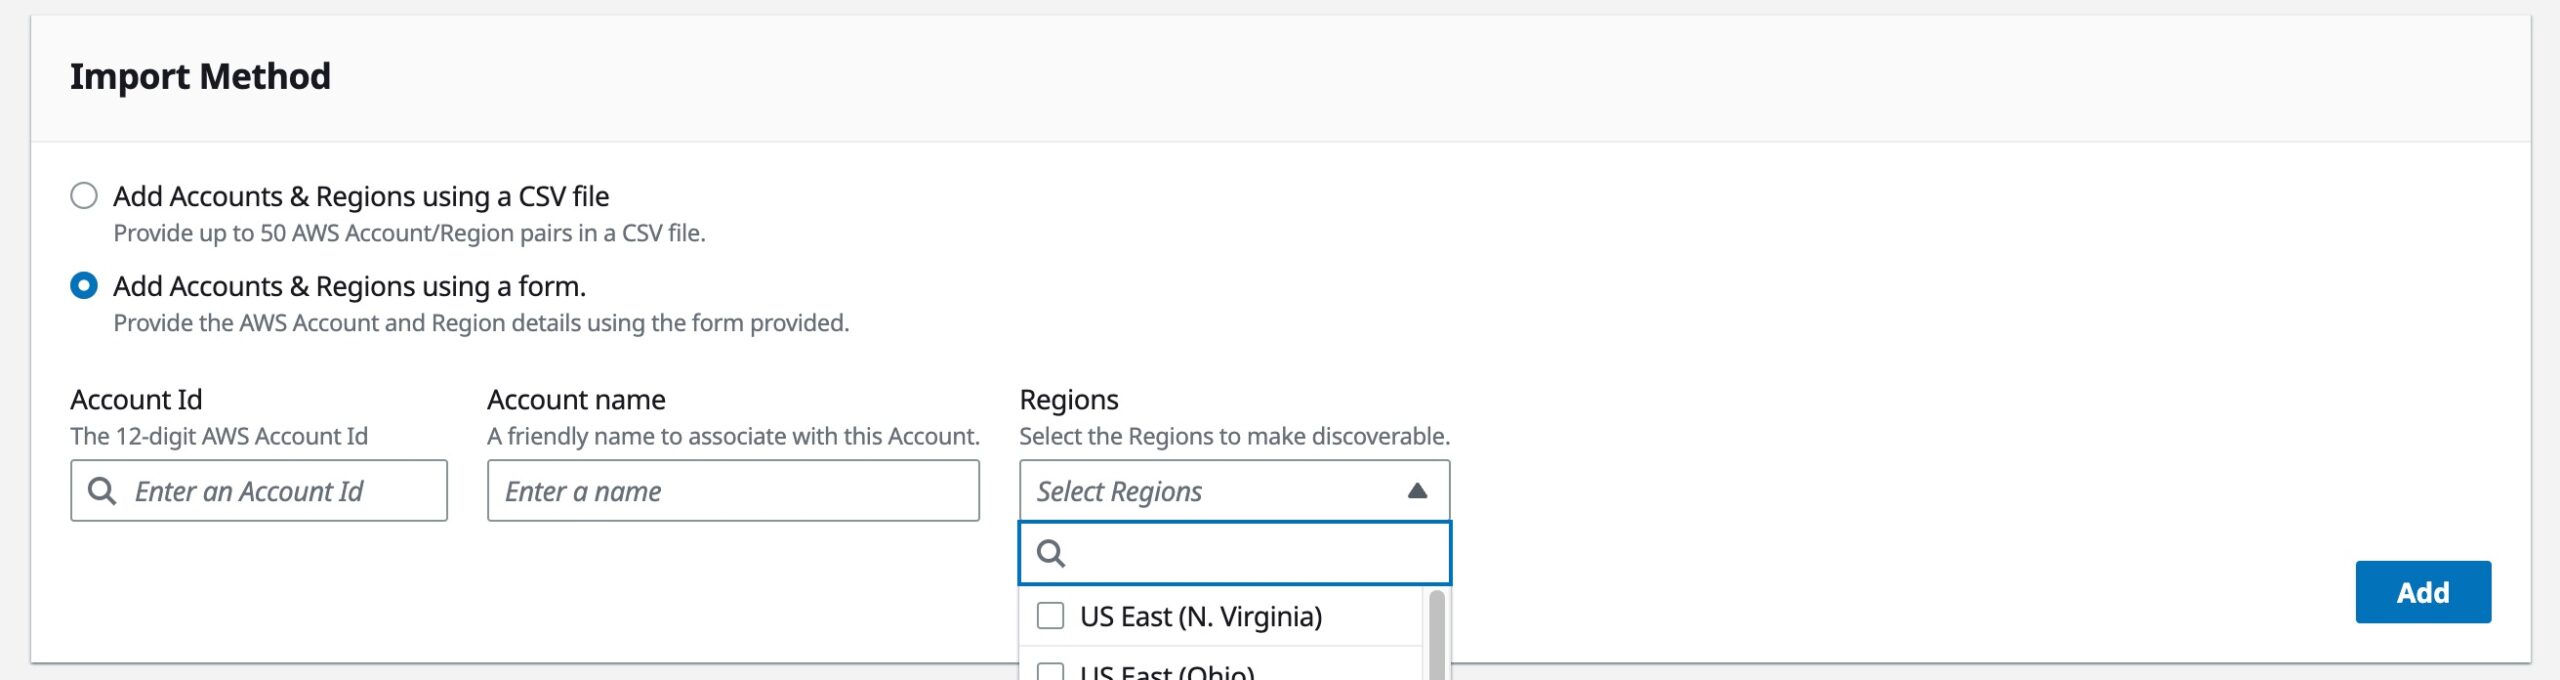The height and width of the screenshot is (680, 2560).
Task: Click the magnifier icon in Account Id field
Action: click(103, 491)
